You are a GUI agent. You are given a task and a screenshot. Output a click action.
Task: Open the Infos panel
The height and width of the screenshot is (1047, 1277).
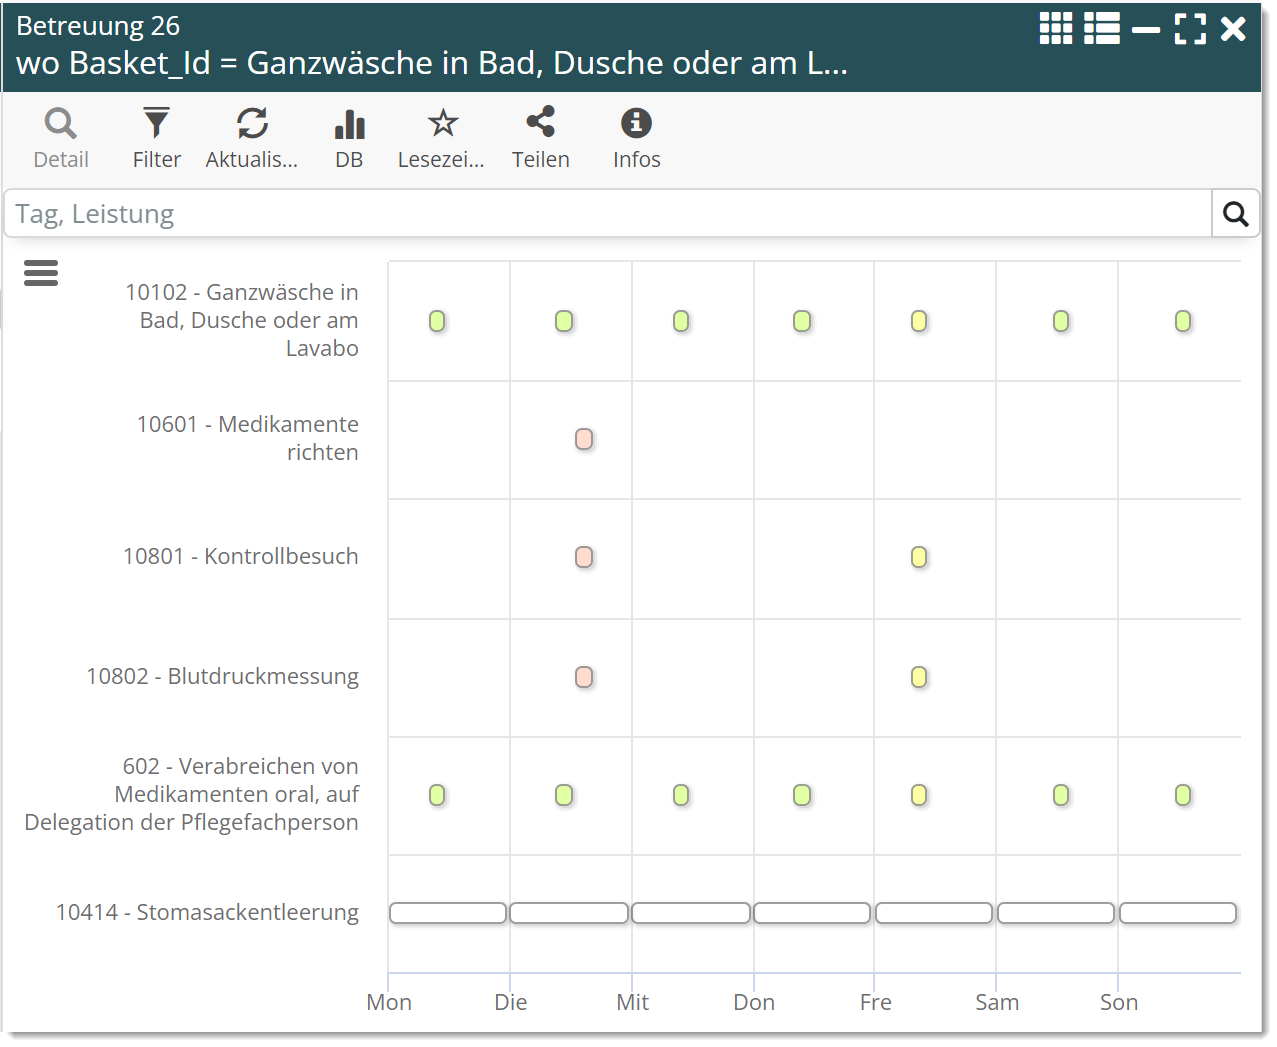[x=636, y=138]
